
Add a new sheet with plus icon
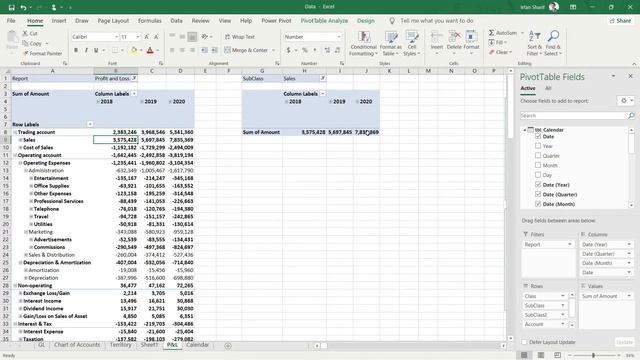pos(228,346)
